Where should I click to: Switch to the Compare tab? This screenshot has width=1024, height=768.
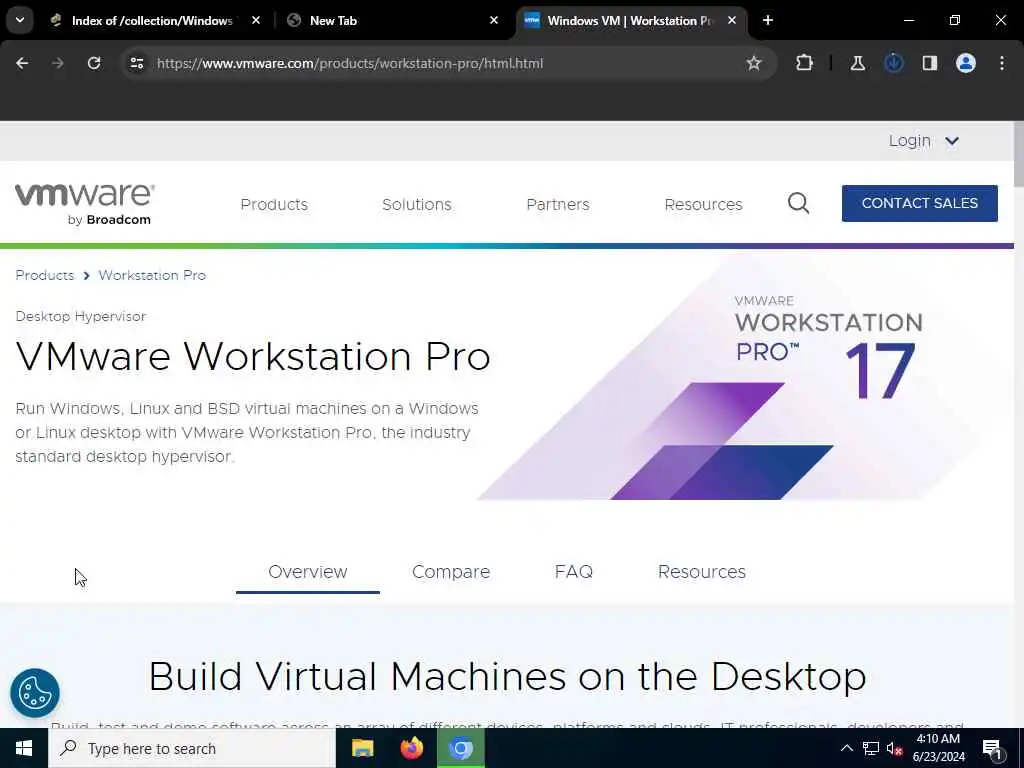(x=451, y=572)
